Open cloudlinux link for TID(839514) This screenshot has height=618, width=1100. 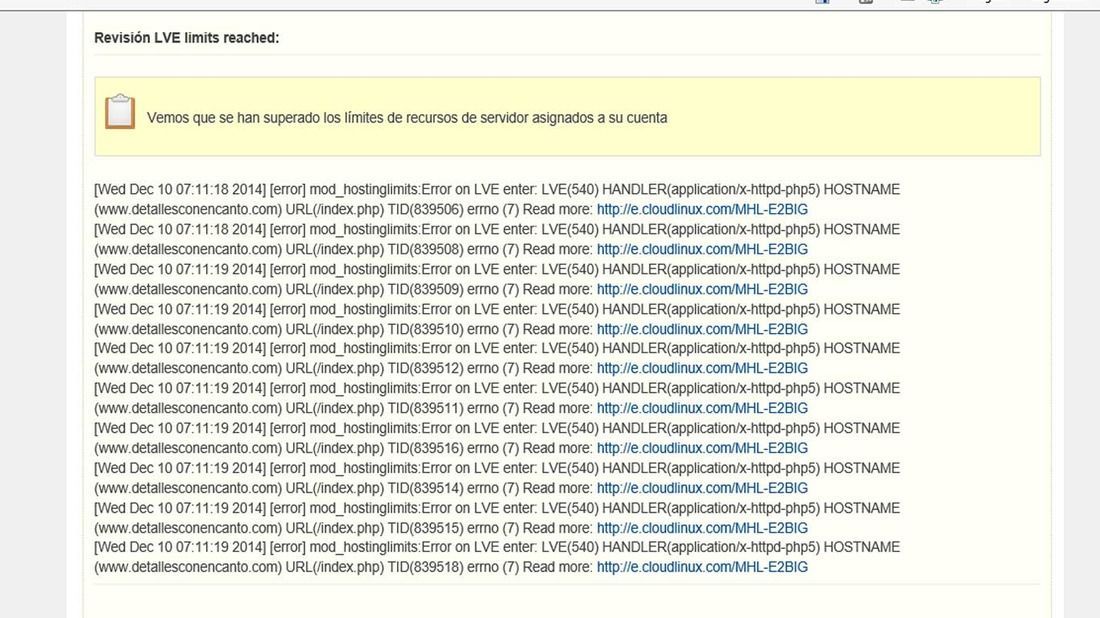(x=702, y=488)
